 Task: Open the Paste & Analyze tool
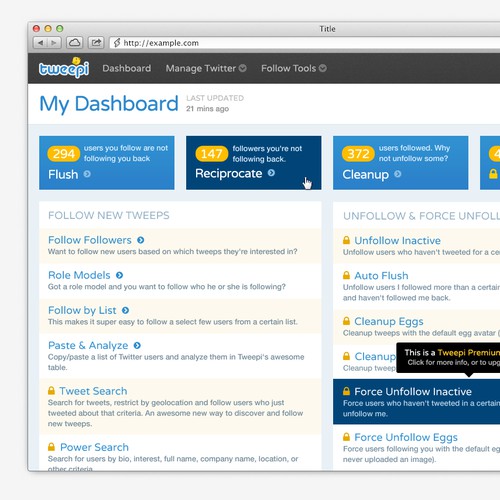pos(88,345)
